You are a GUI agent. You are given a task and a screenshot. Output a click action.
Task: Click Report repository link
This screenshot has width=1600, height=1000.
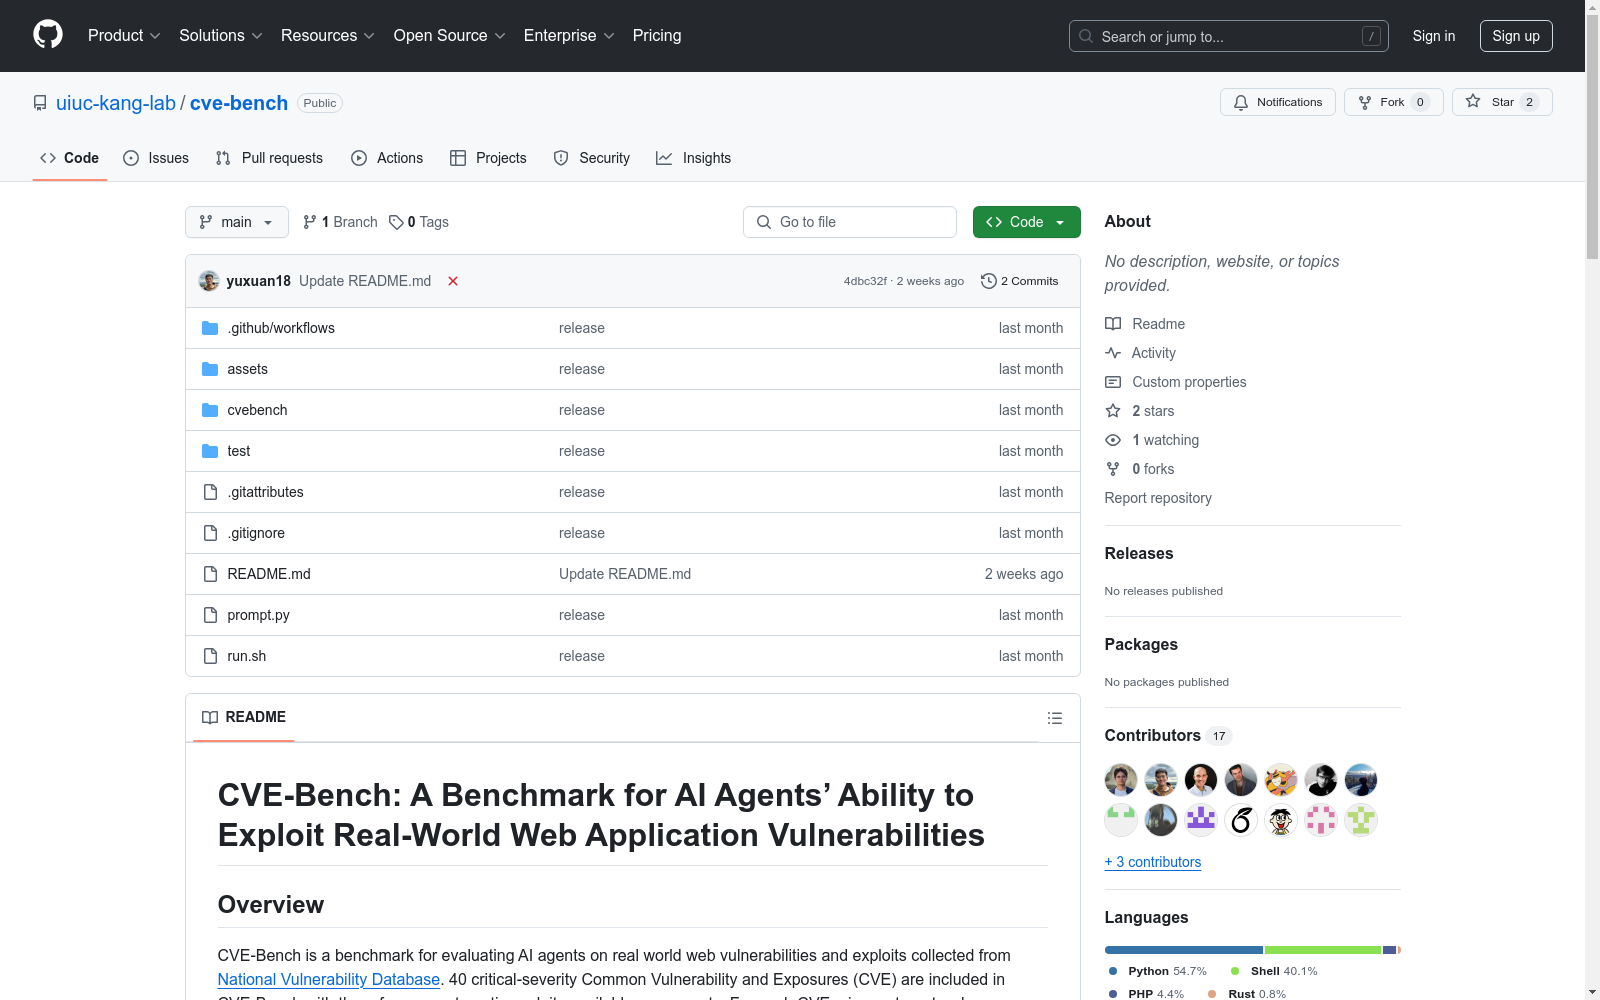coord(1158,498)
